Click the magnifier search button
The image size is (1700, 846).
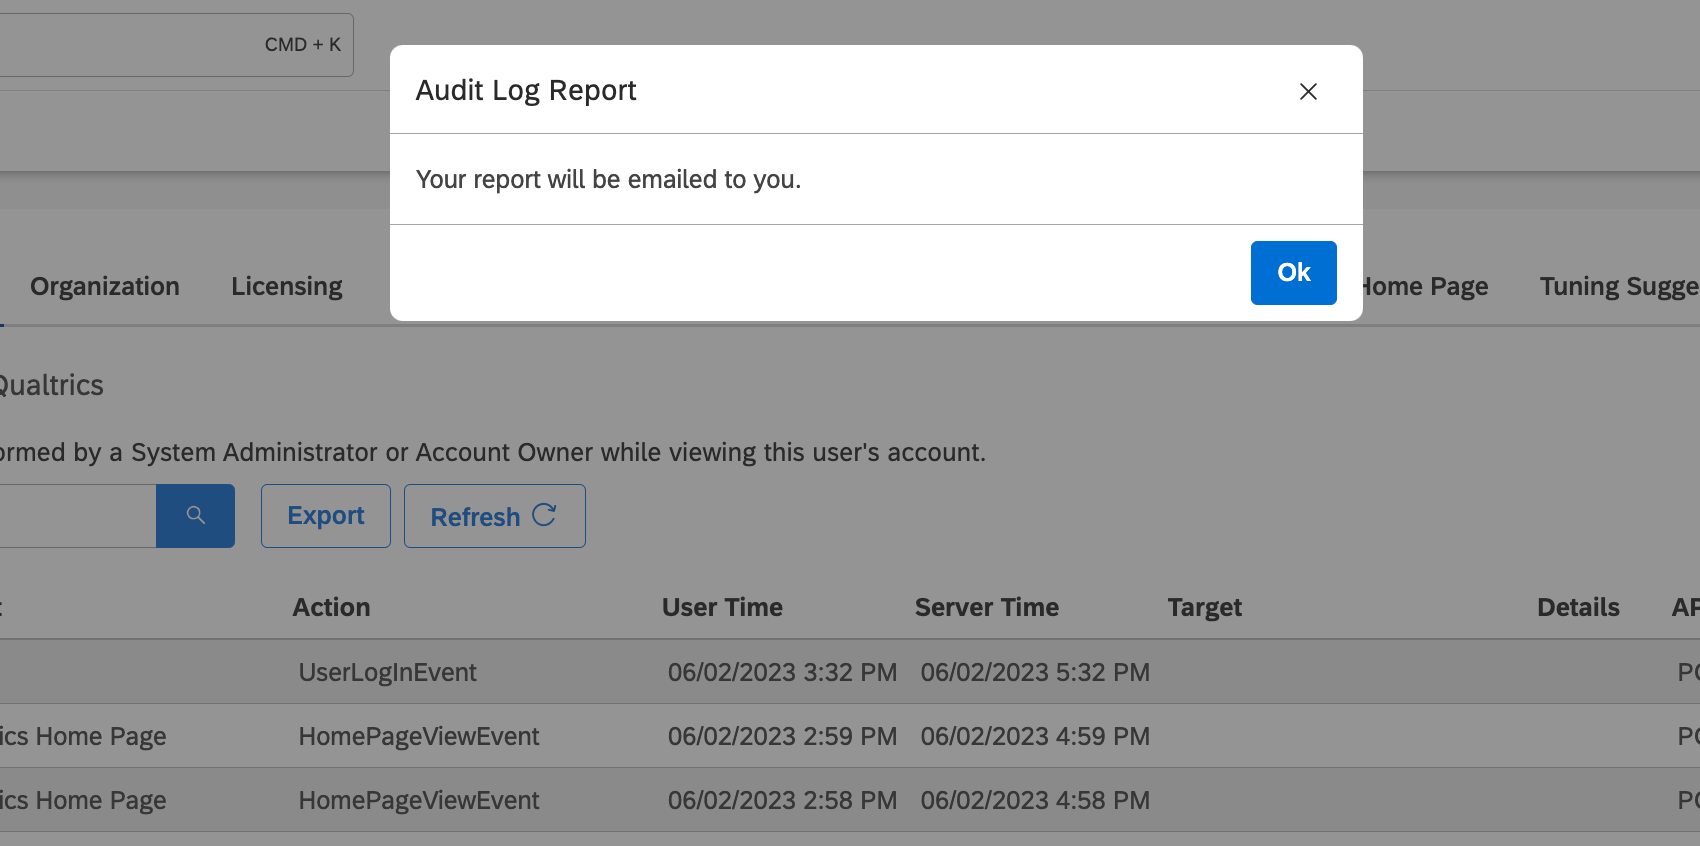[x=195, y=516]
